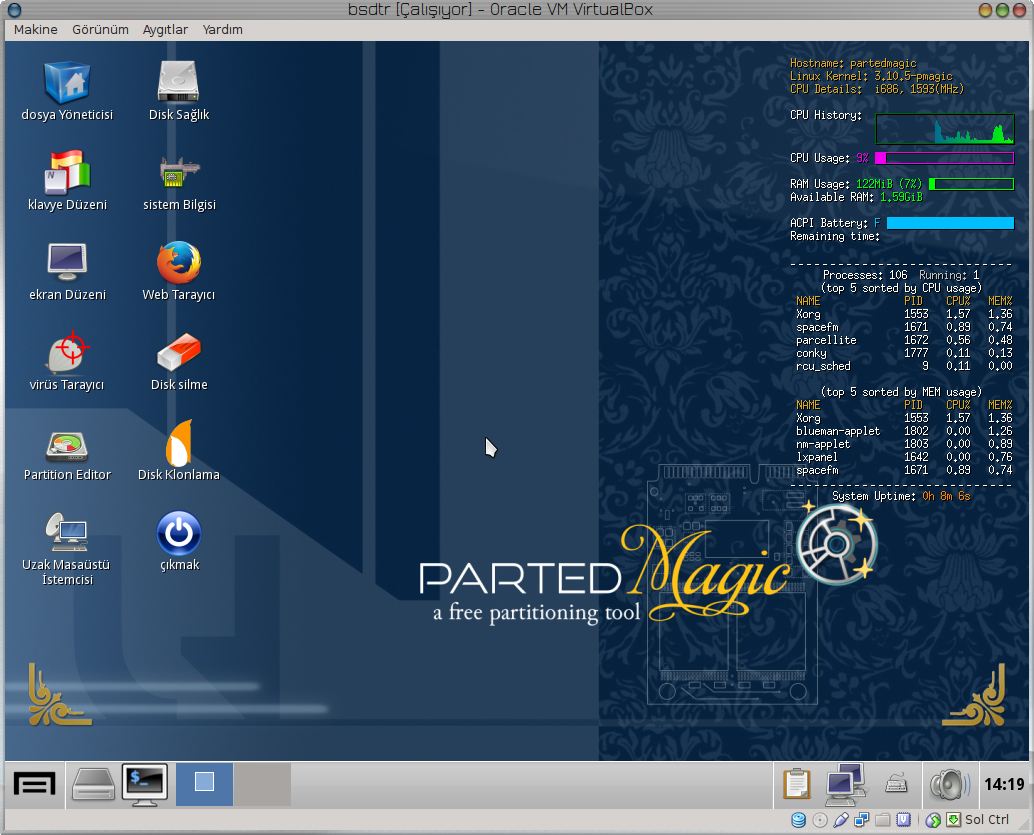The width and height of the screenshot is (1034, 835).
Task: Click the green RAM Usage bar
Action: [x=971, y=184]
